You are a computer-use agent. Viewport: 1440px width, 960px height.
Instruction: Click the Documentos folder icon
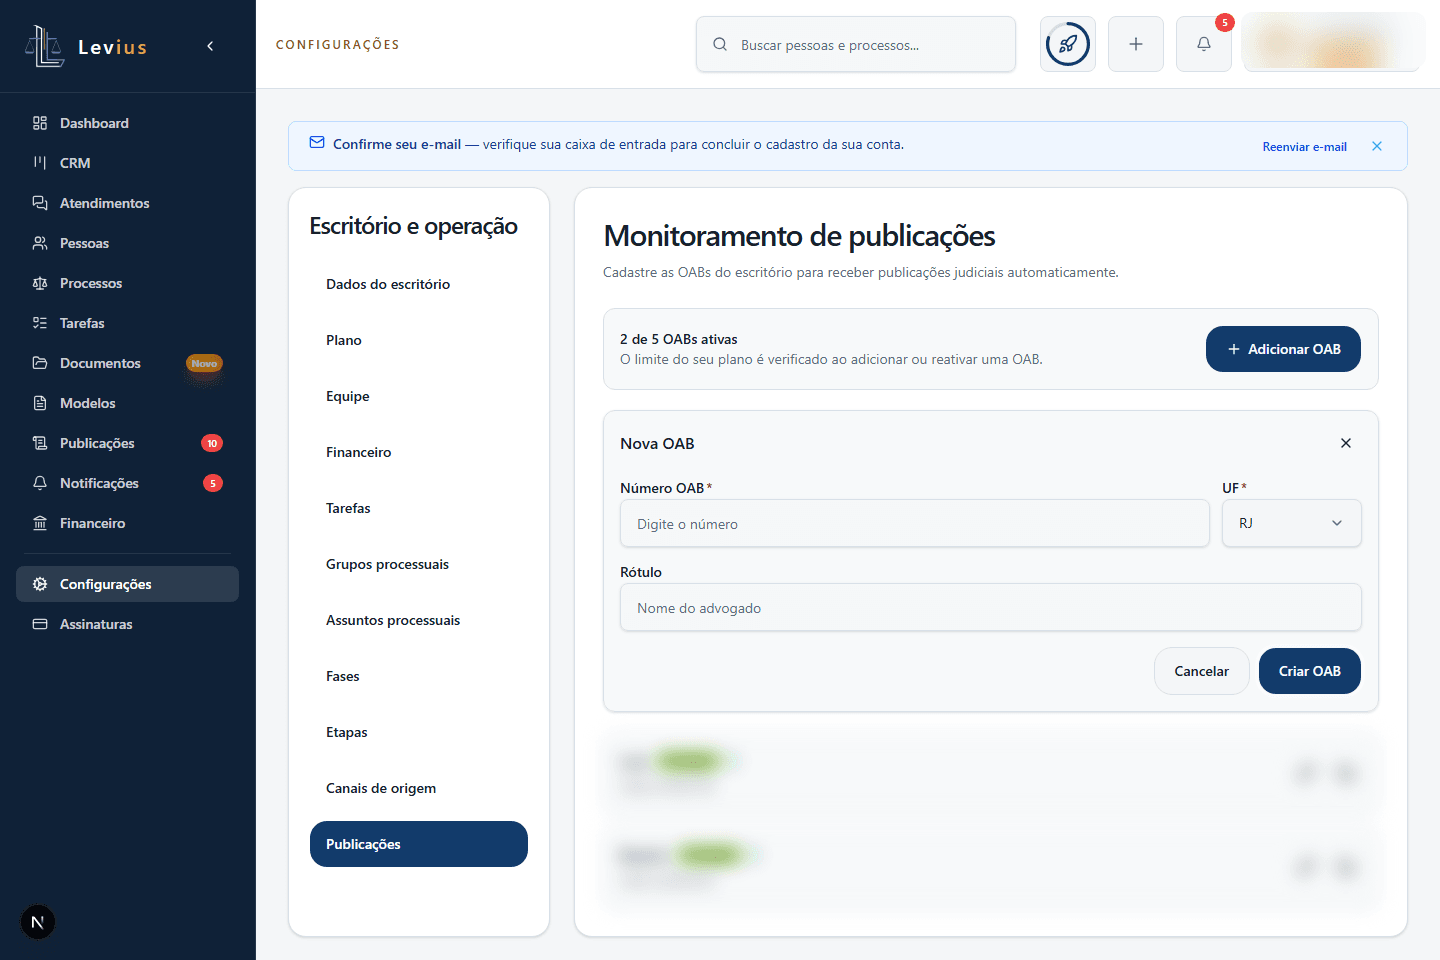[40, 363]
